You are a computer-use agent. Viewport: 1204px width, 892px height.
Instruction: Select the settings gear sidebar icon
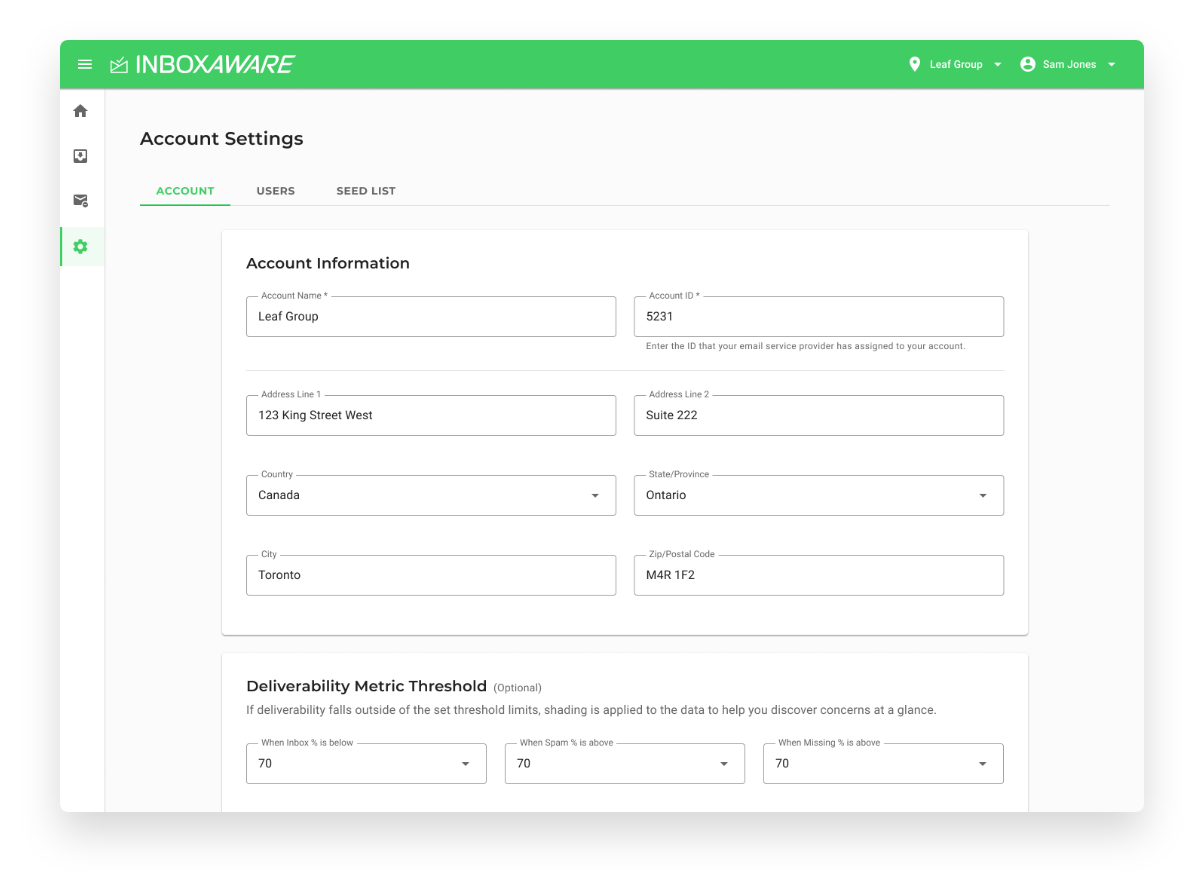81,246
